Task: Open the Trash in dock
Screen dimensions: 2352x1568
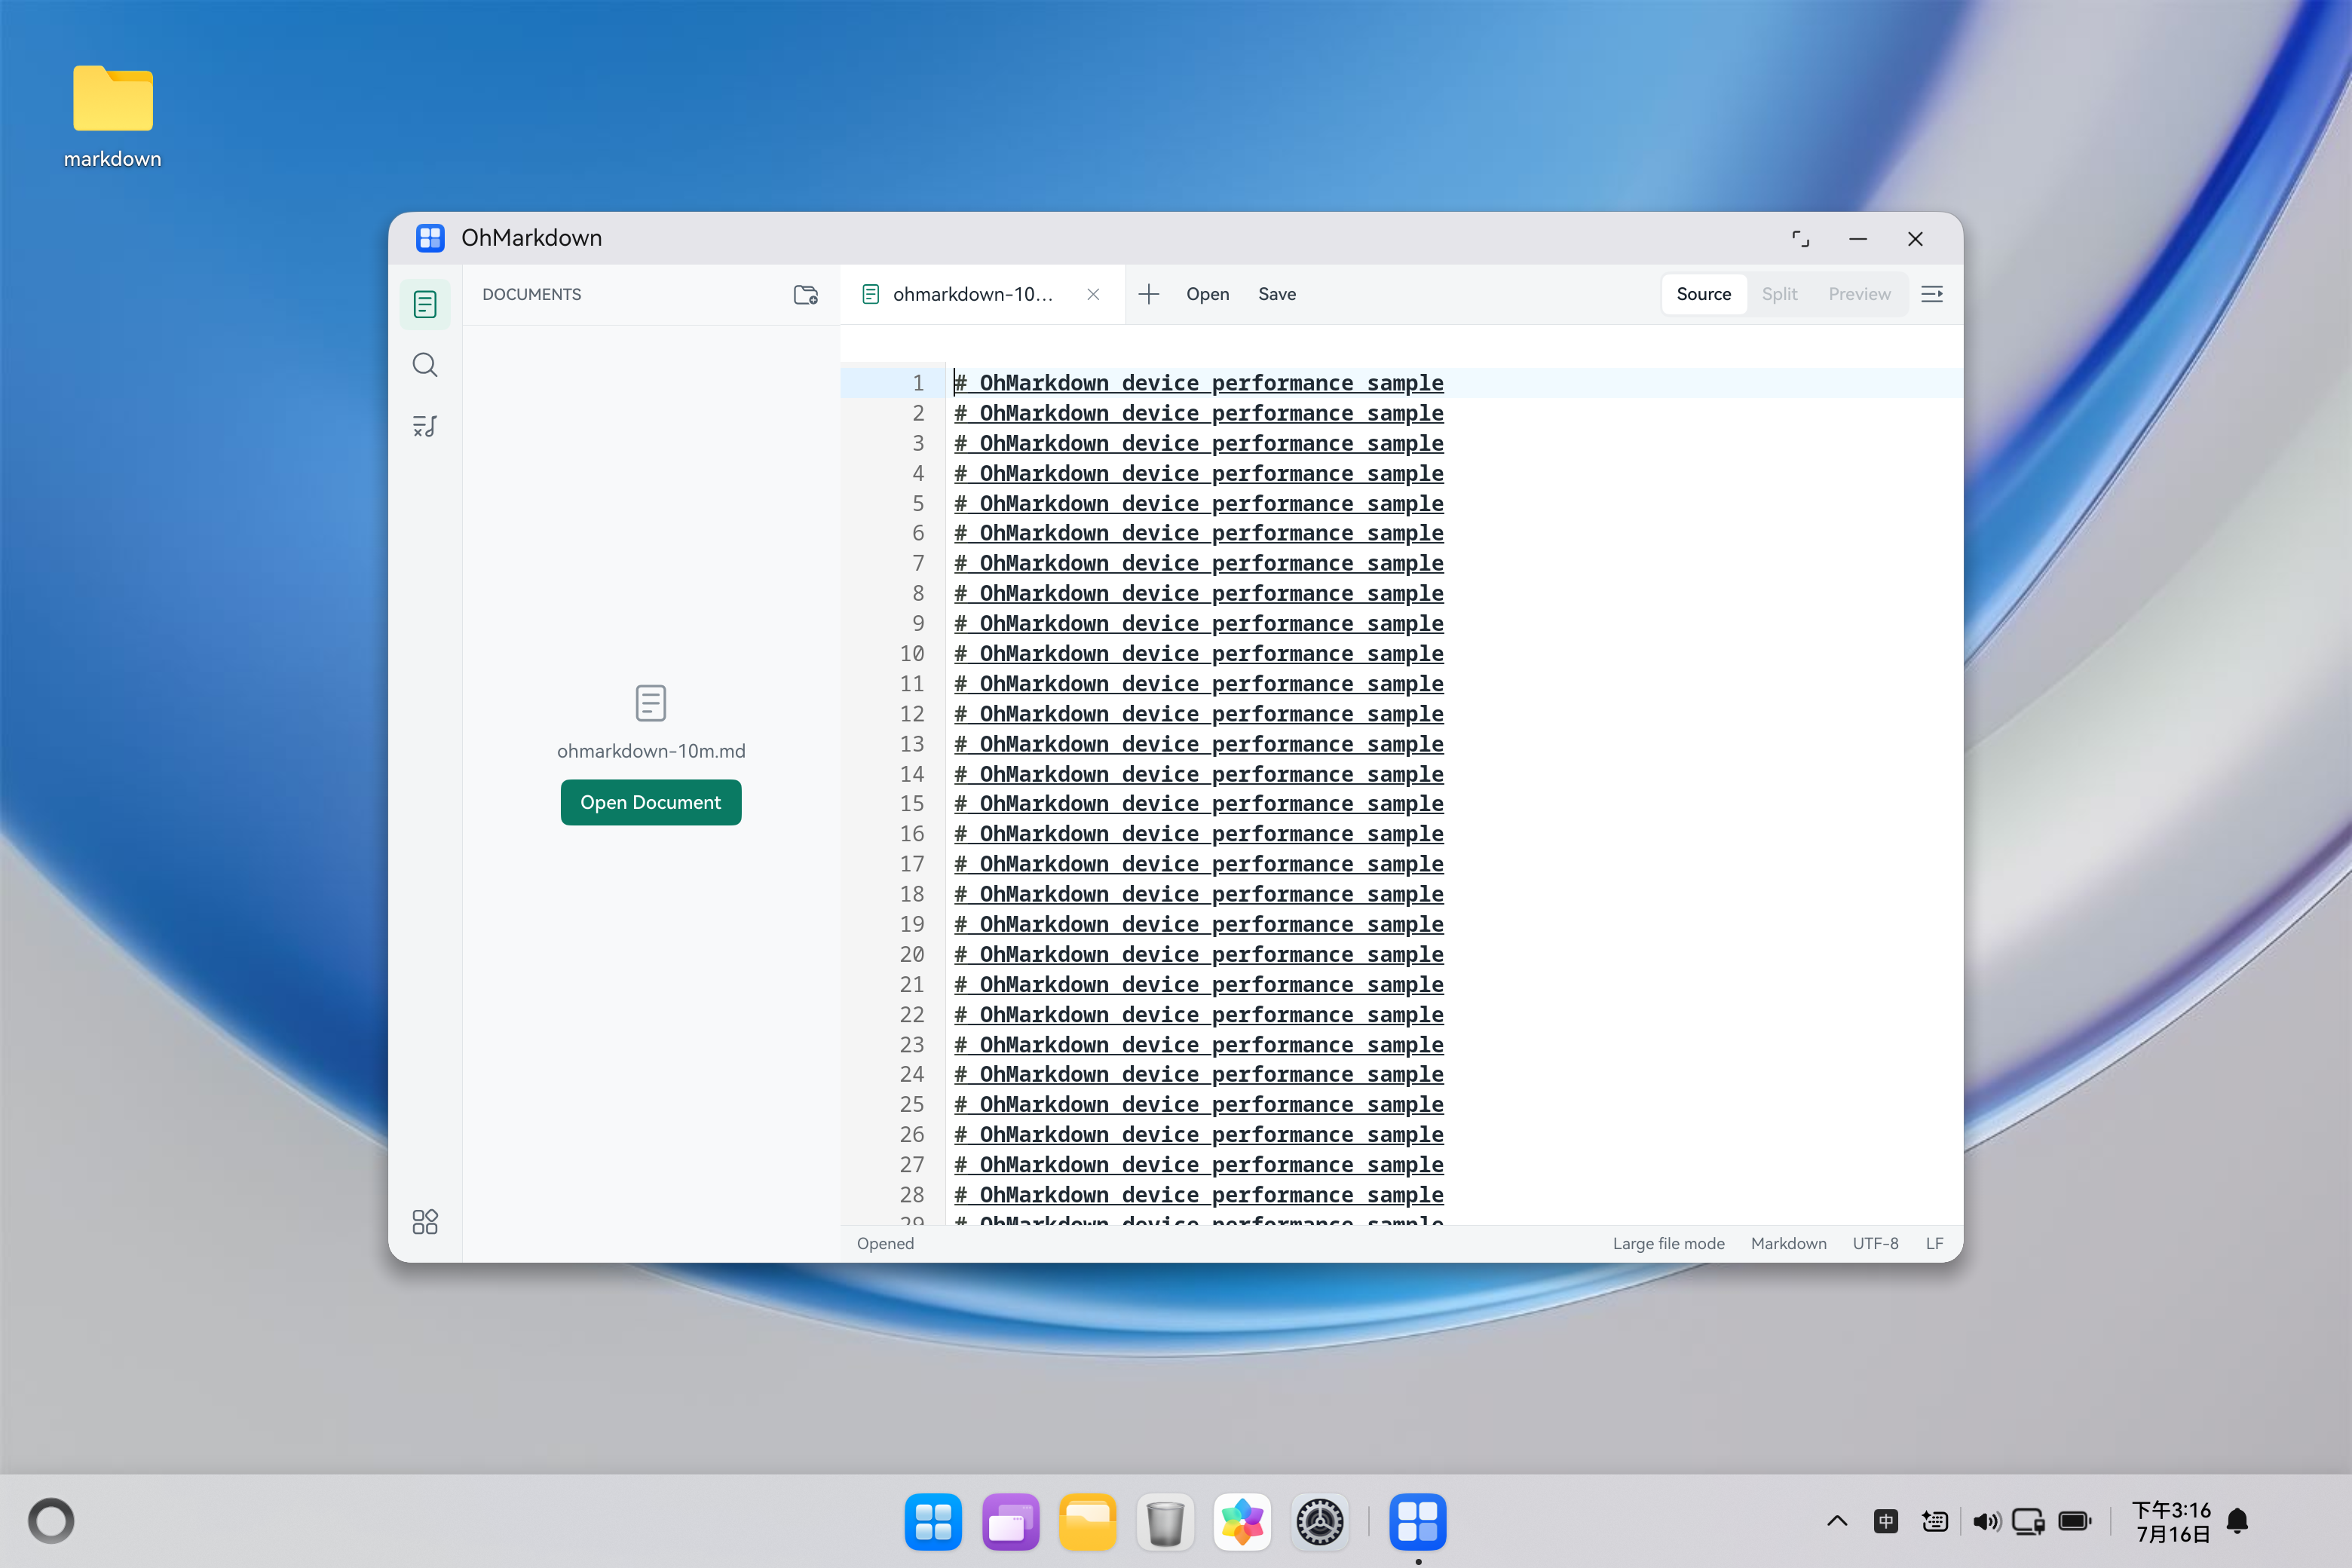Action: pyautogui.click(x=1164, y=1521)
